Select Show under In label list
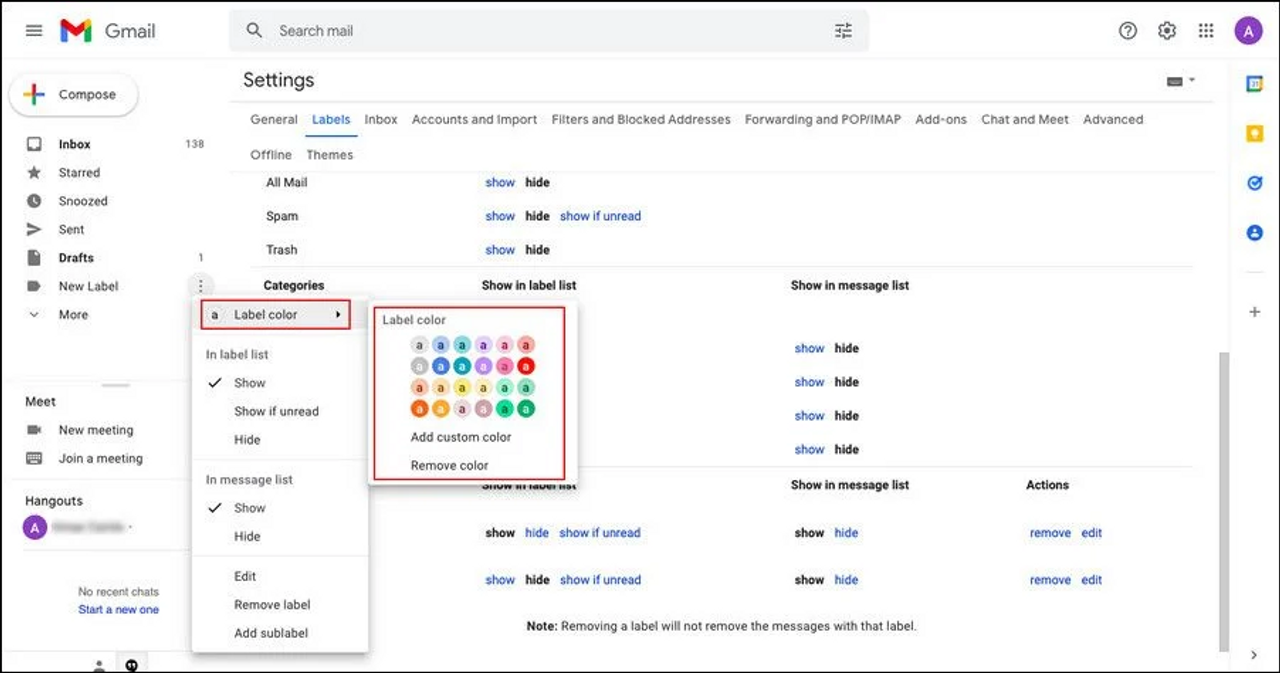Image resolution: width=1280 pixels, height=673 pixels. point(249,383)
